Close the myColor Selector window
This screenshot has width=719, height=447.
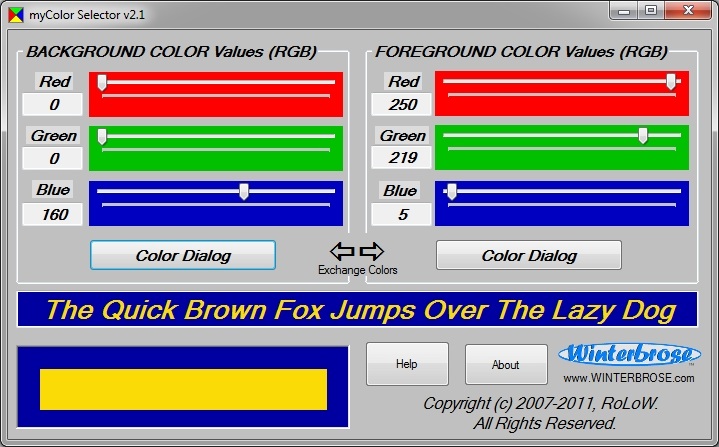tap(688, 11)
